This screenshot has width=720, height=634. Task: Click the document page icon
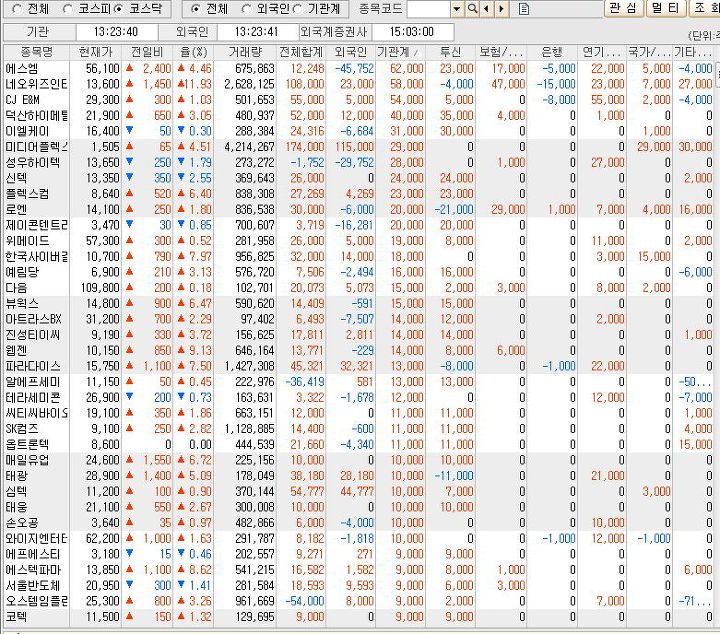[x=524, y=9]
